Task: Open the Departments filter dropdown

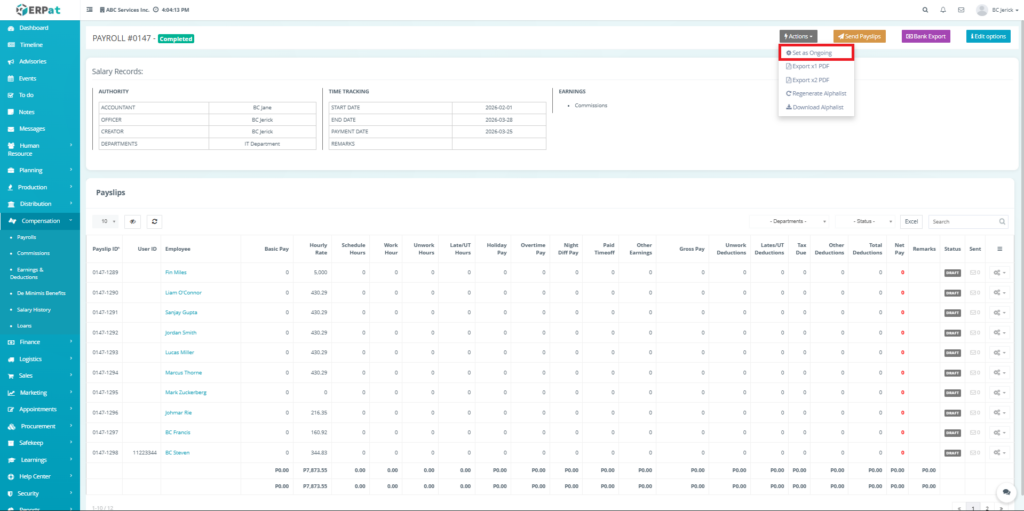Action: (x=797, y=221)
